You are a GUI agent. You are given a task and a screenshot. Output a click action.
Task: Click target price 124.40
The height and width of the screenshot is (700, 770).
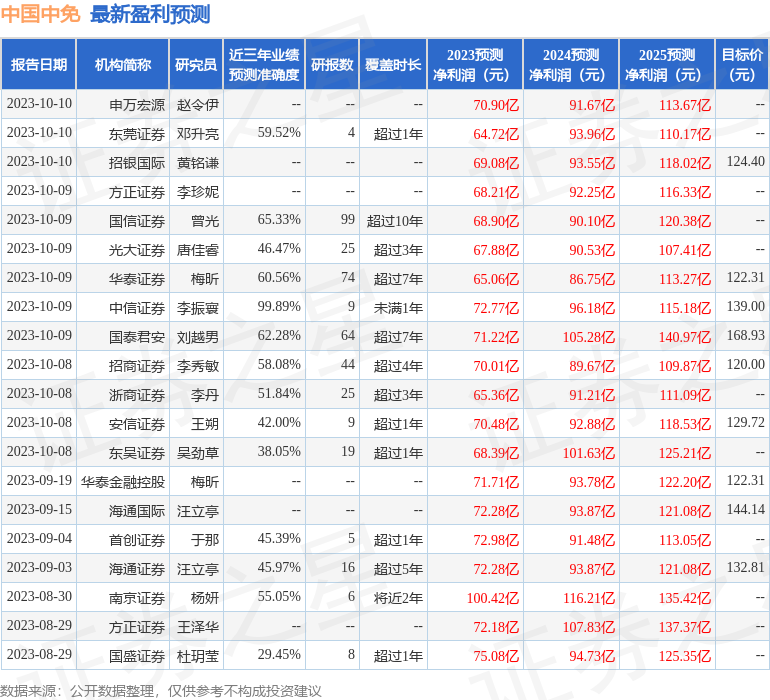[x=745, y=162]
